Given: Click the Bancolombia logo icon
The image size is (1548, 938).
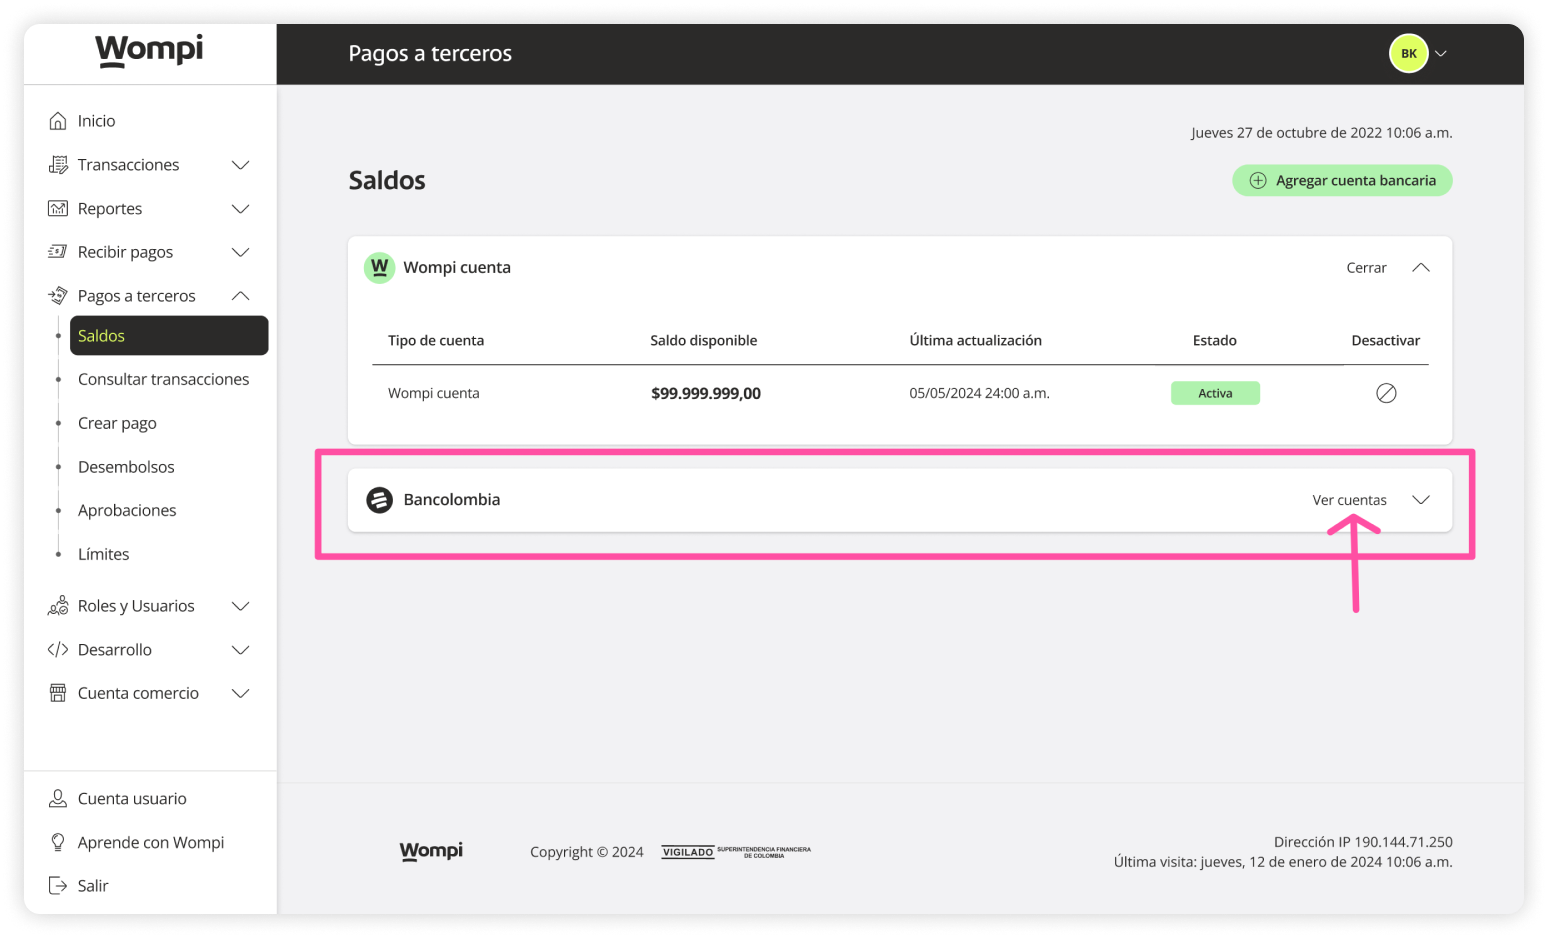Looking at the screenshot, I should pyautogui.click(x=379, y=500).
